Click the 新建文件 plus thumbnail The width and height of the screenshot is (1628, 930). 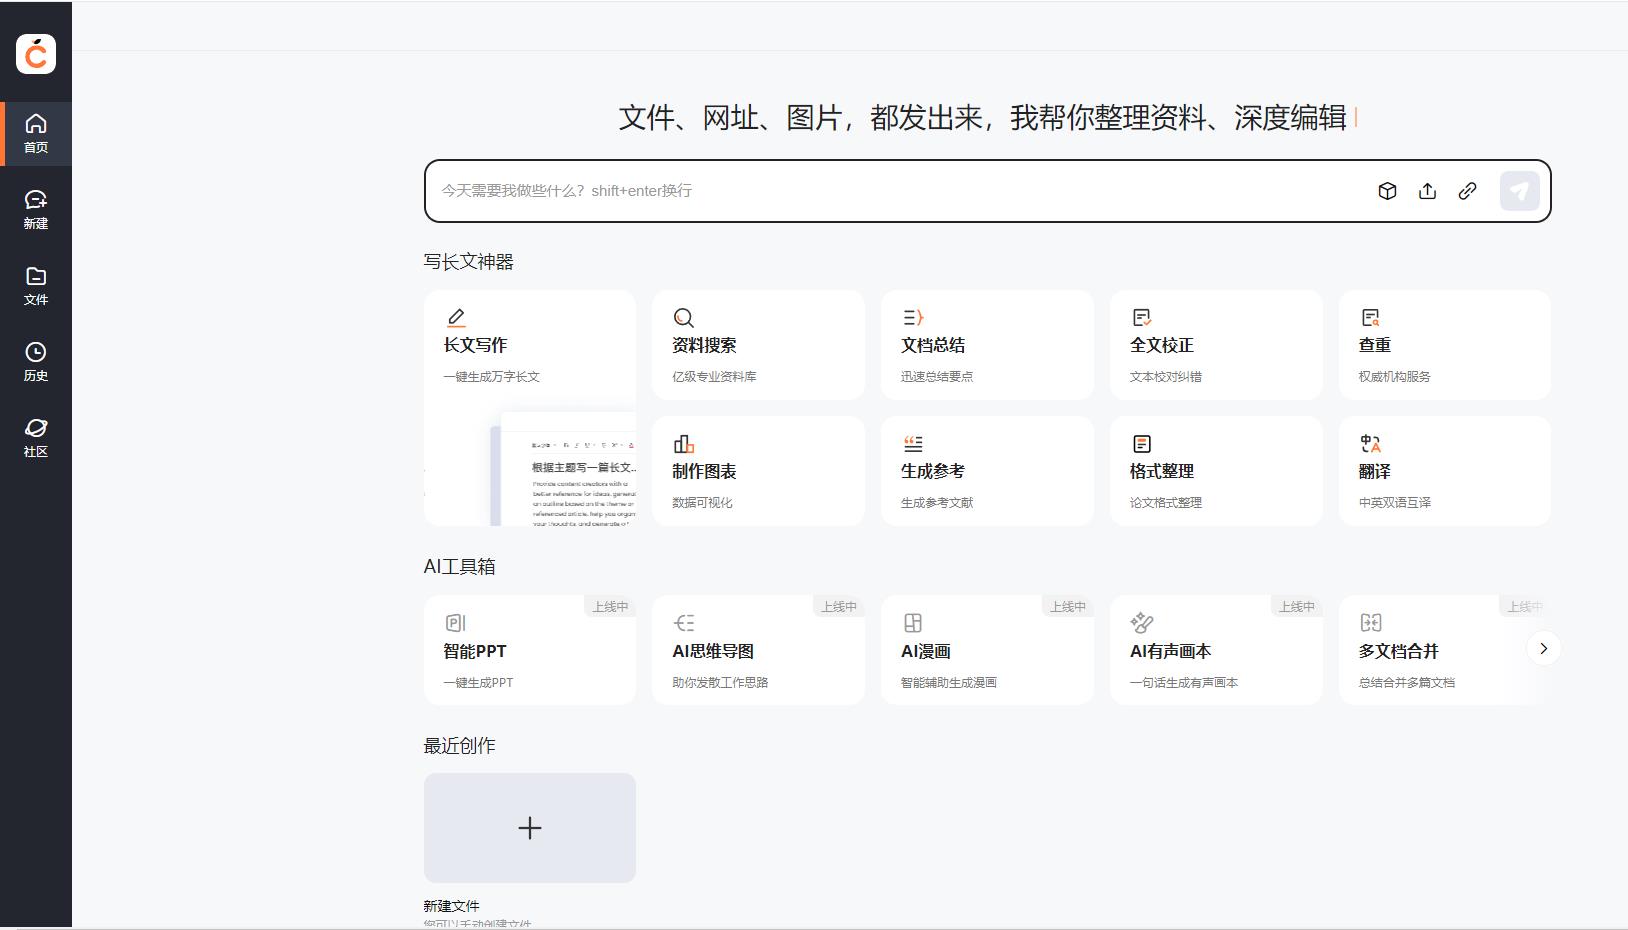[529, 828]
